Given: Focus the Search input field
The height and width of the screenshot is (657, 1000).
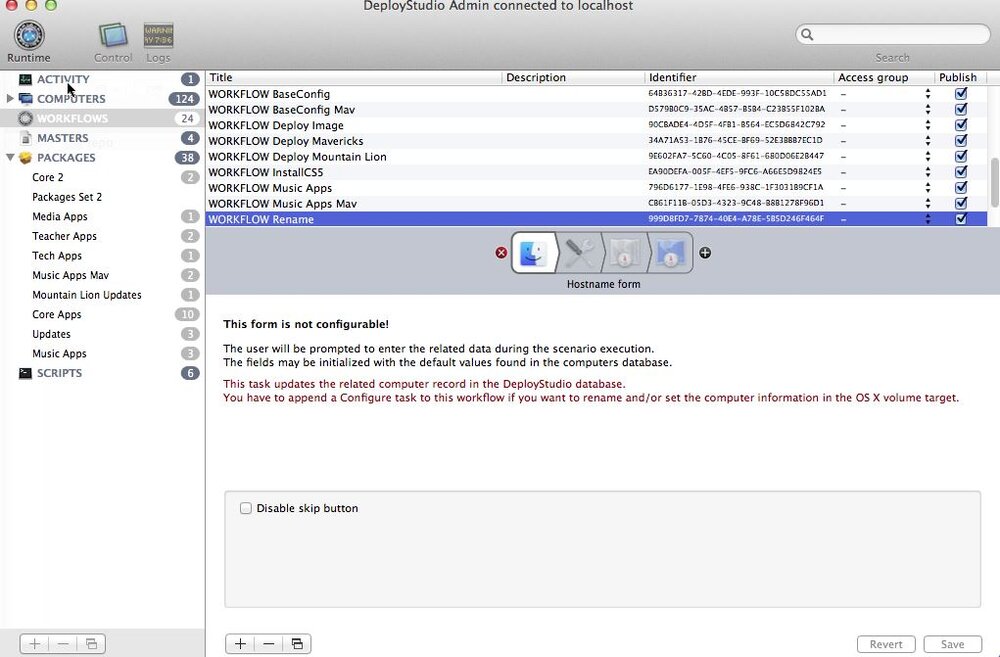Looking at the screenshot, I should [x=892, y=34].
